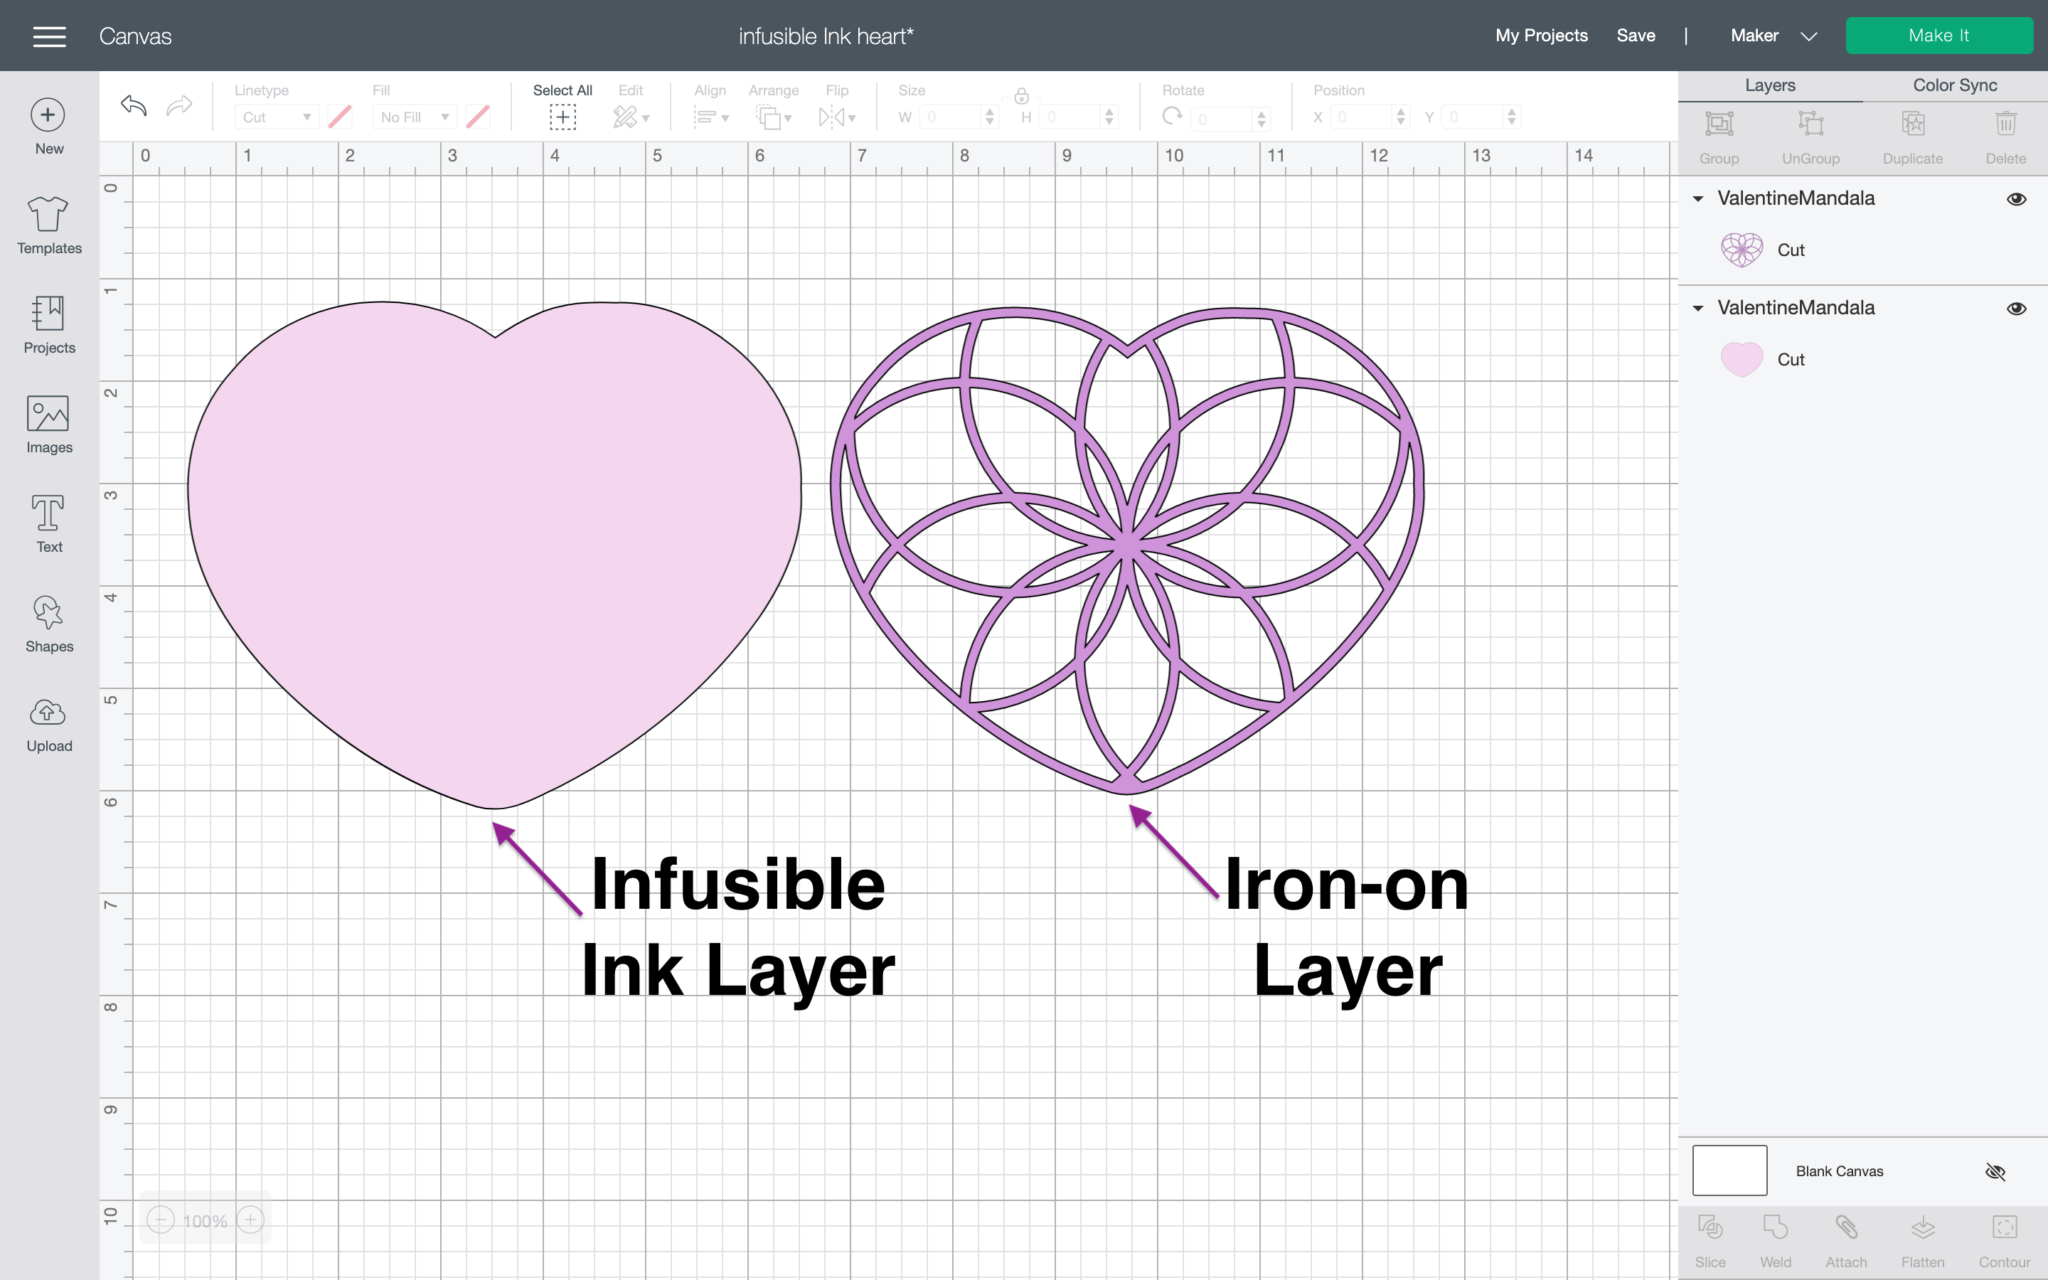The width and height of the screenshot is (2048, 1280).
Task: Select the Attach tool
Action: [1846, 1237]
